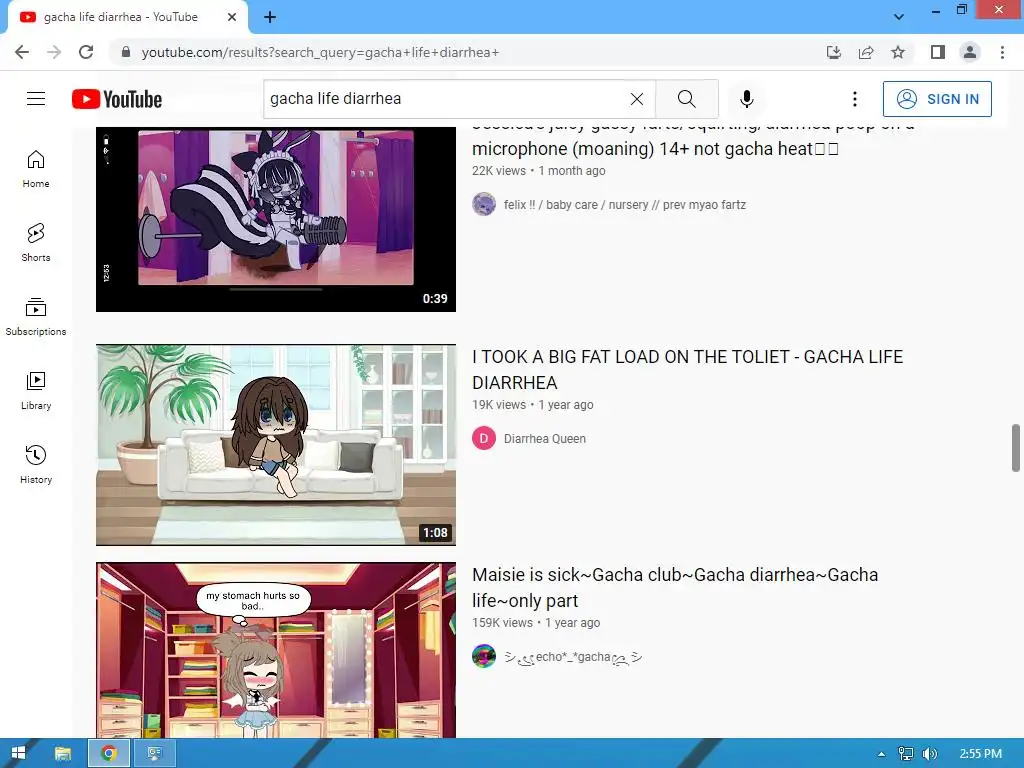Open the YouTube hamburger guide menu
This screenshot has width=1024, height=768.
[x=36, y=99]
